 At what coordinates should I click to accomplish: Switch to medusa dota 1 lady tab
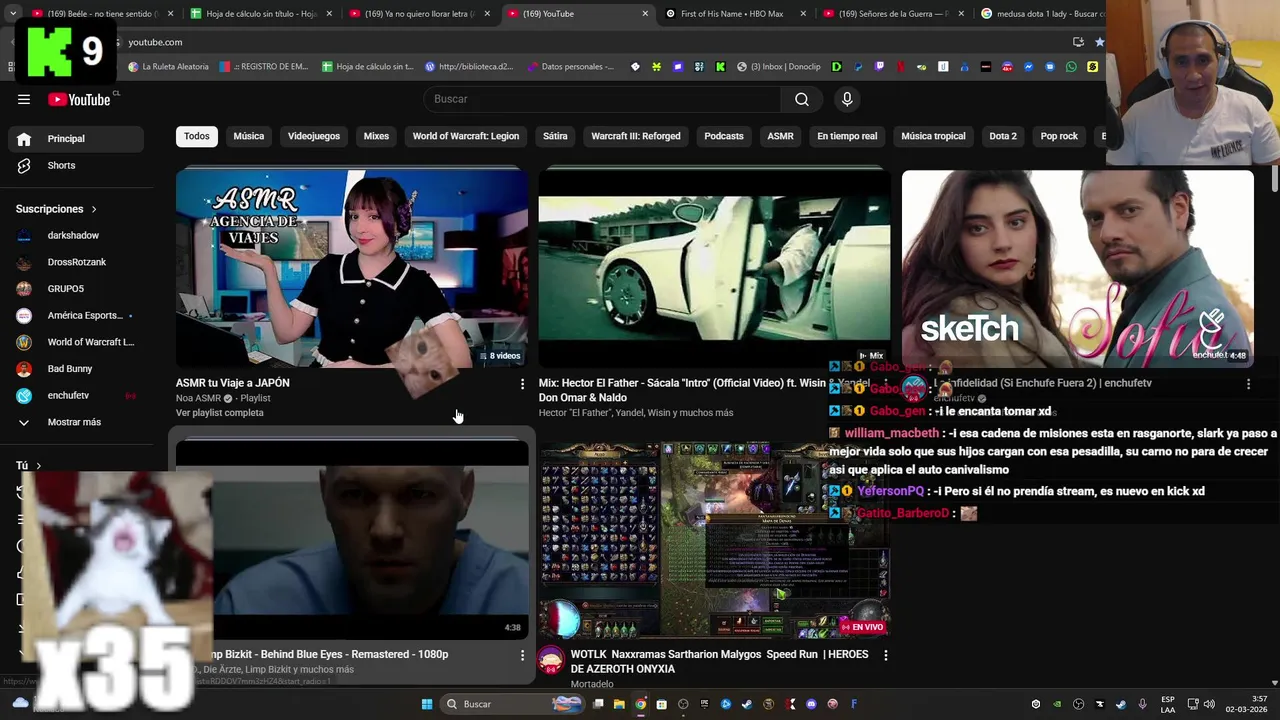(x=1040, y=14)
